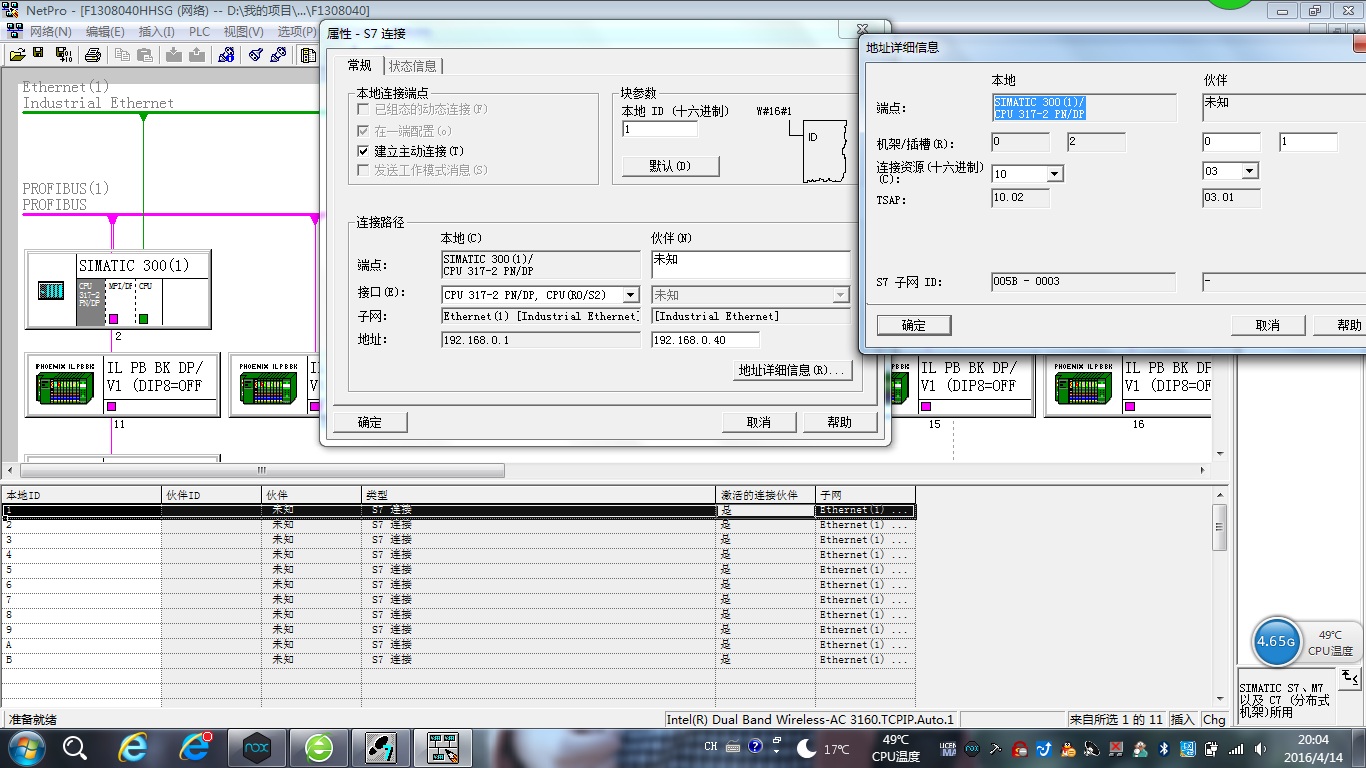Expand the partner connection resource dropdown showing 03
The height and width of the screenshot is (768, 1366).
coord(1248,171)
